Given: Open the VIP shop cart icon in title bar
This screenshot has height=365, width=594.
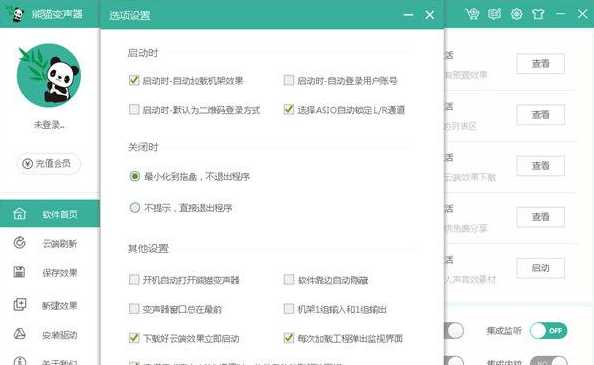Looking at the screenshot, I should [472, 14].
